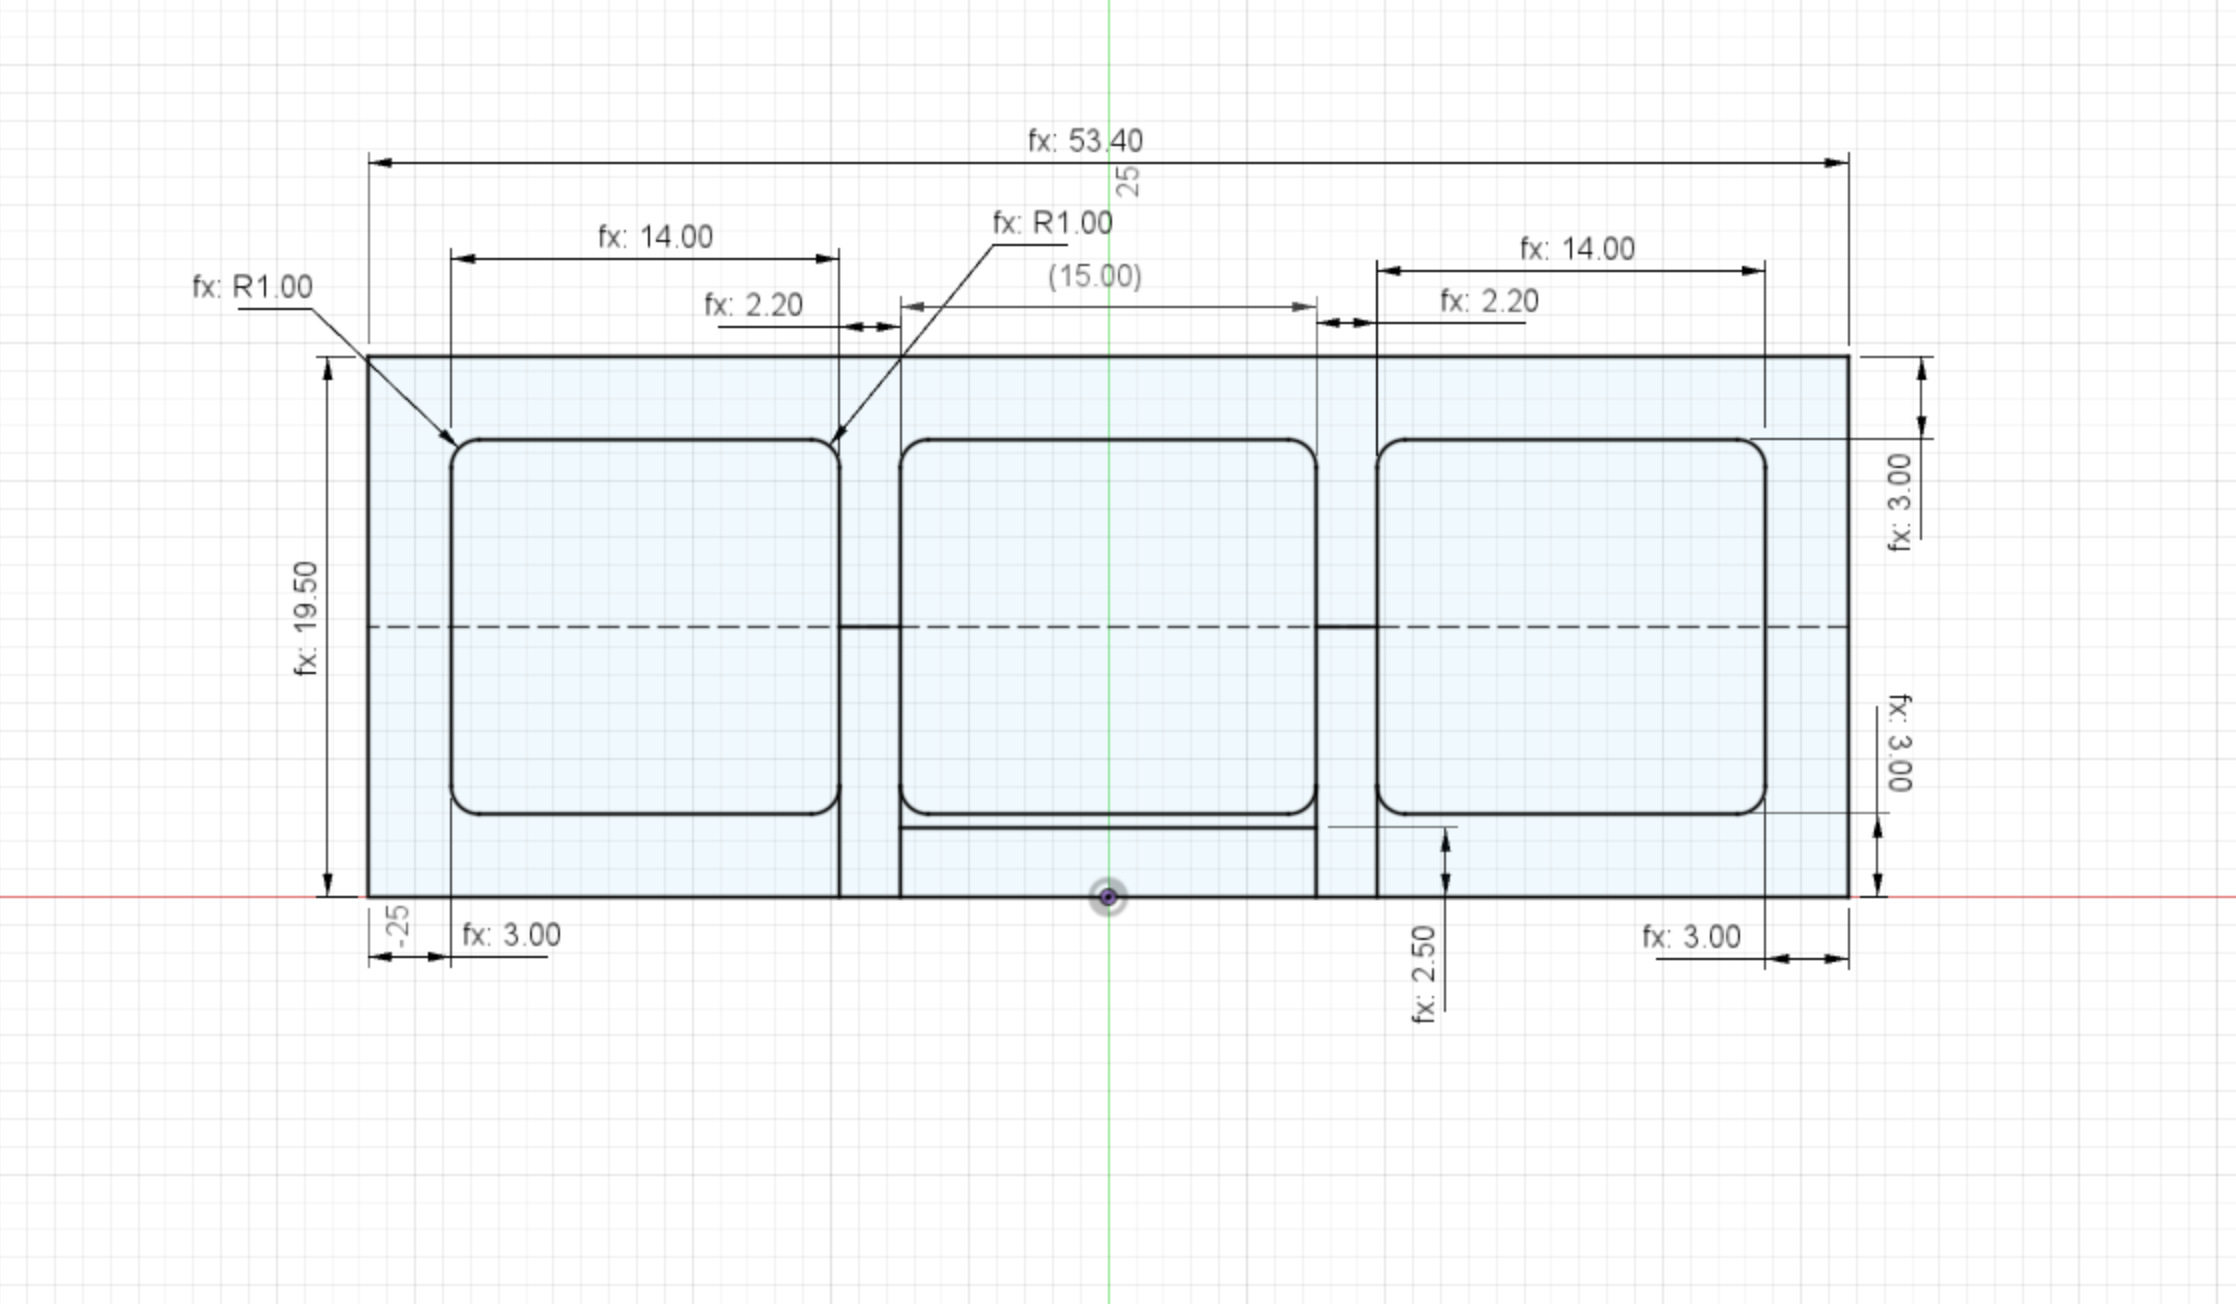Select the bottom-left horizontal fx: 3.00 dimension
This screenshot has width=2236, height=1304.
coord(511,935)
